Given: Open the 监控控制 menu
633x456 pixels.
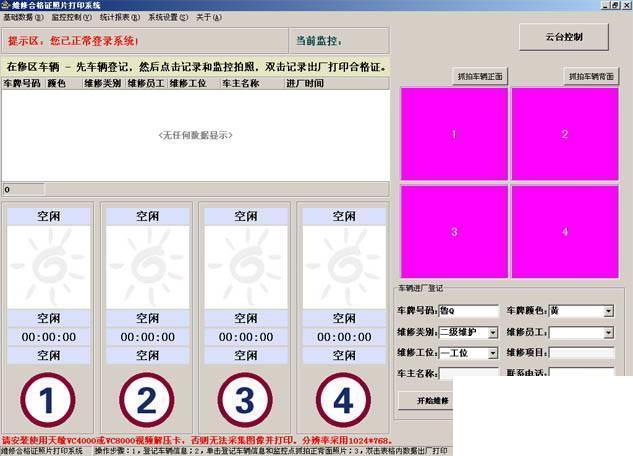Looking at the screenshot, I should [71, 17].
